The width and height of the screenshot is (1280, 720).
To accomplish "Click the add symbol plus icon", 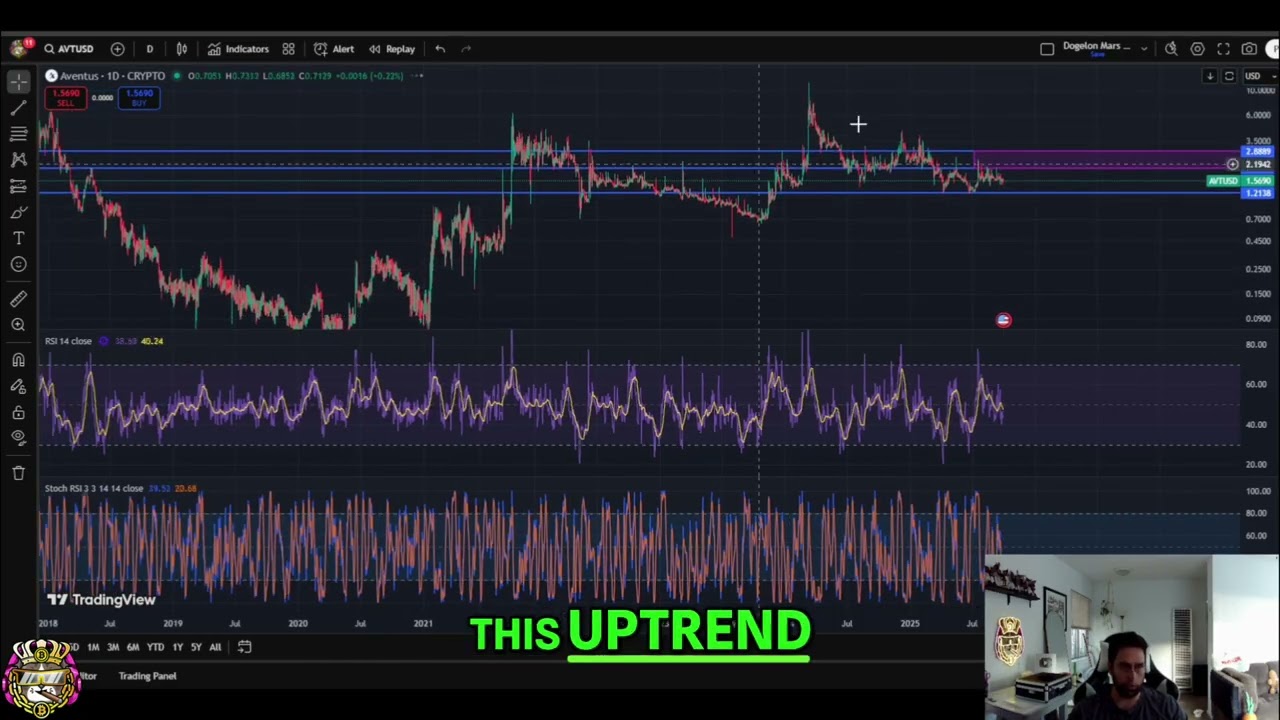I will tap(118, 49).
